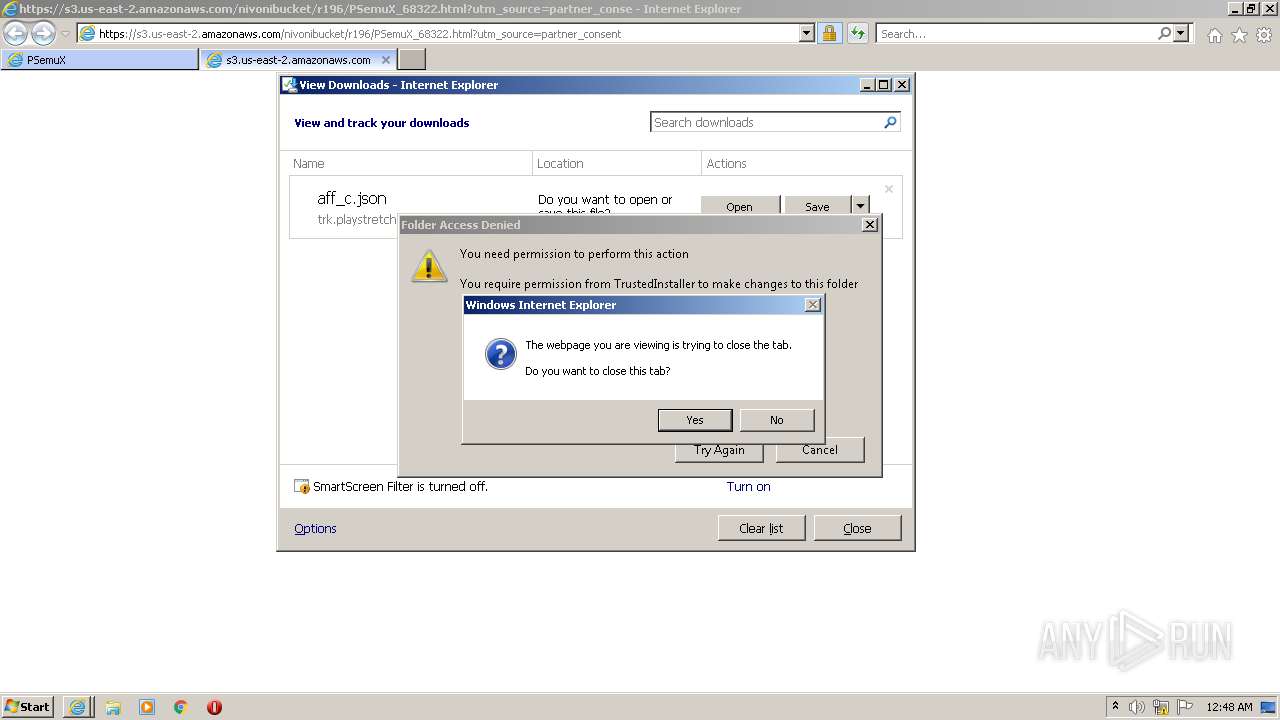Click the volume speaker tray icon
1280x720 pixels.
pyautogui.click(x=1137, y=706)
